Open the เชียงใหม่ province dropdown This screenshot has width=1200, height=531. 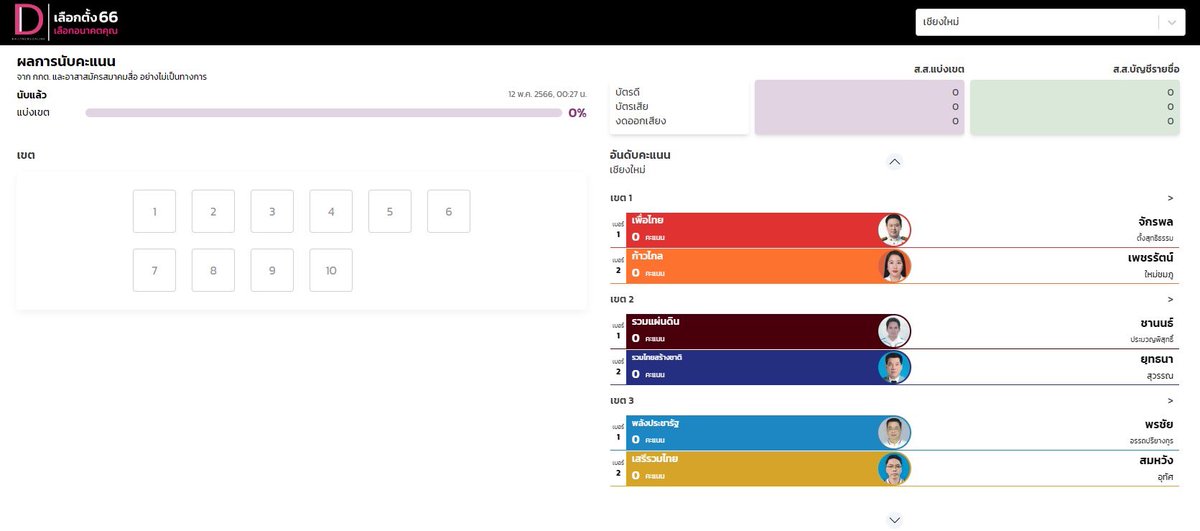(1050, 22)
